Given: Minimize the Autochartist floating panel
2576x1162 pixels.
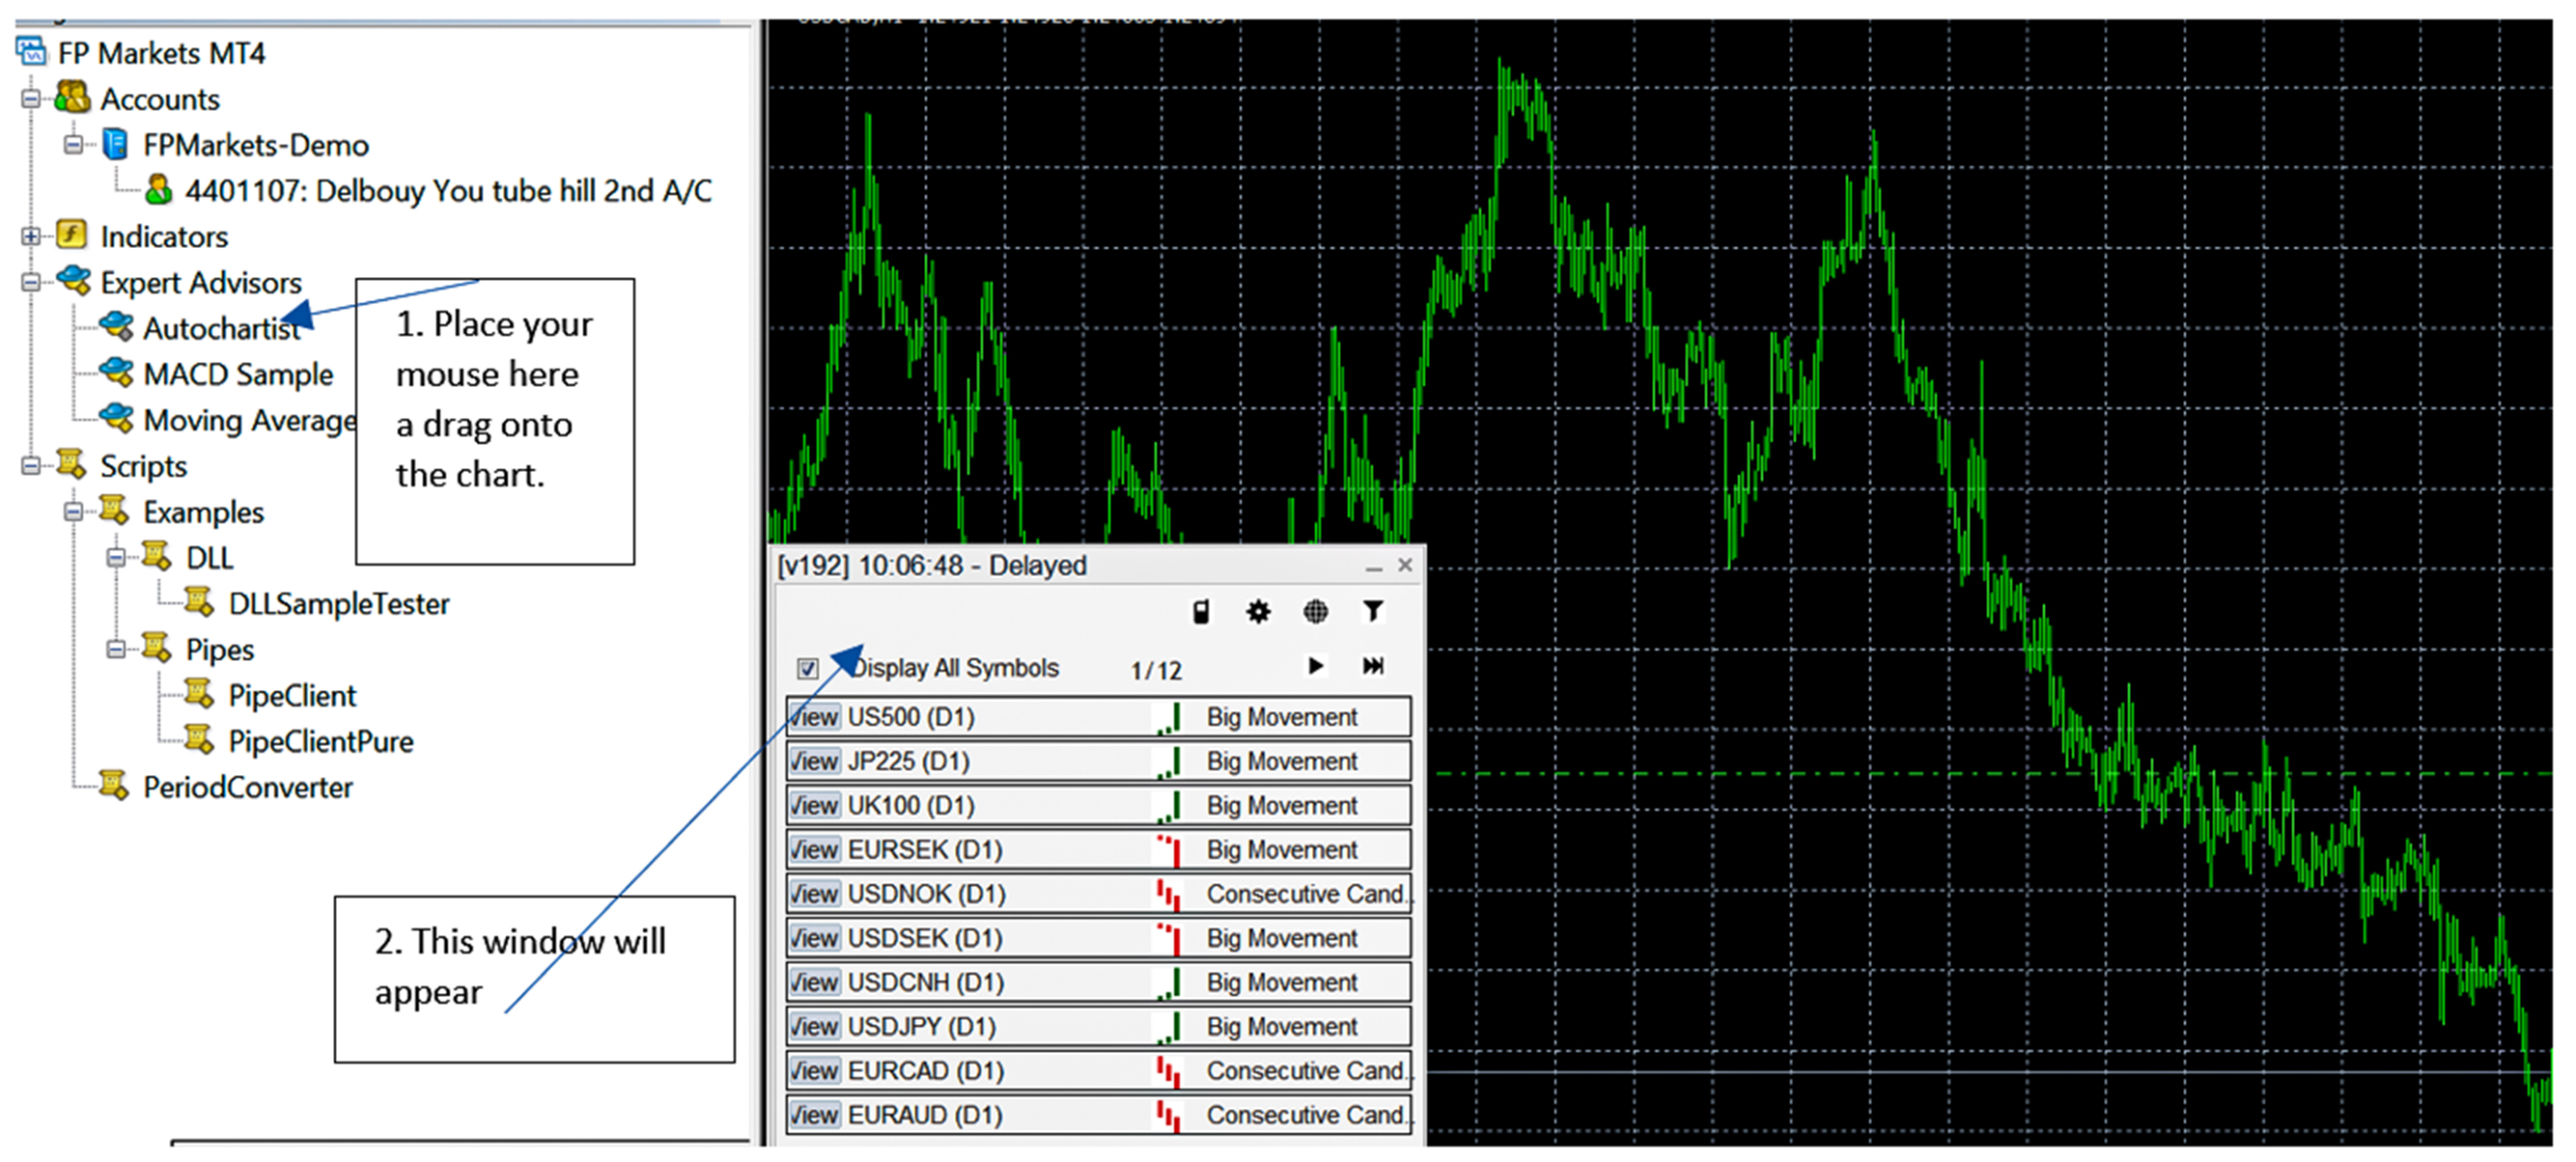Looking at the screenshot, I should [1373, 567].
